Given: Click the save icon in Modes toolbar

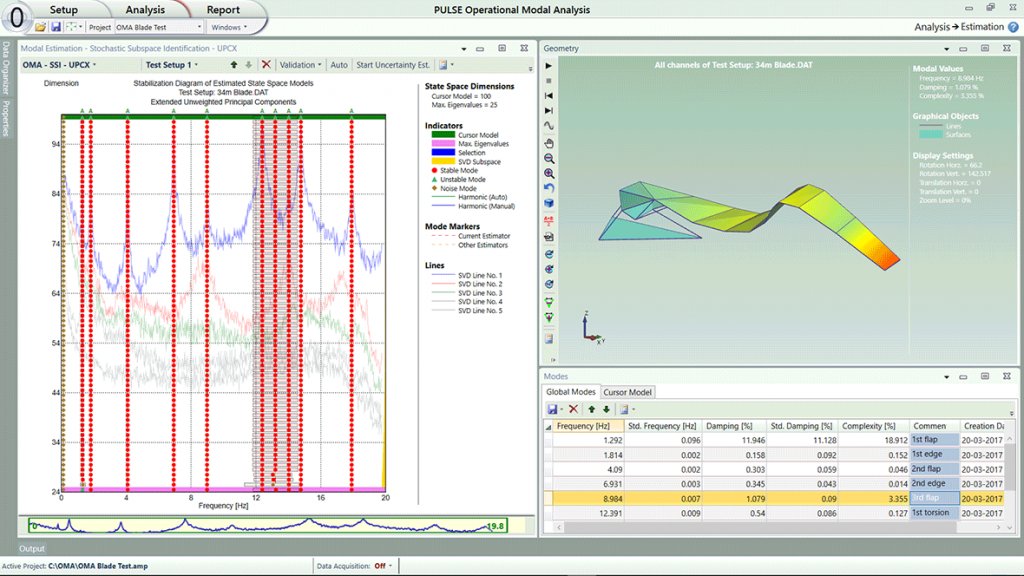Looking at the screenshot, I should click(552, 409).
